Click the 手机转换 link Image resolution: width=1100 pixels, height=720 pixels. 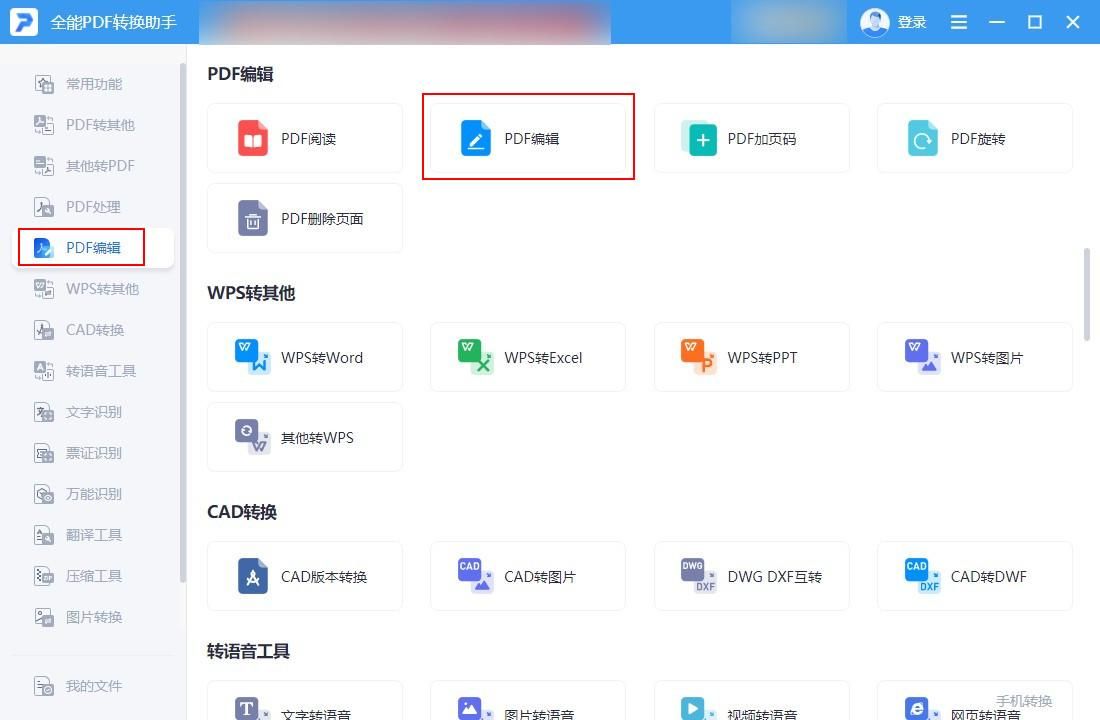tap(1024, 700)
